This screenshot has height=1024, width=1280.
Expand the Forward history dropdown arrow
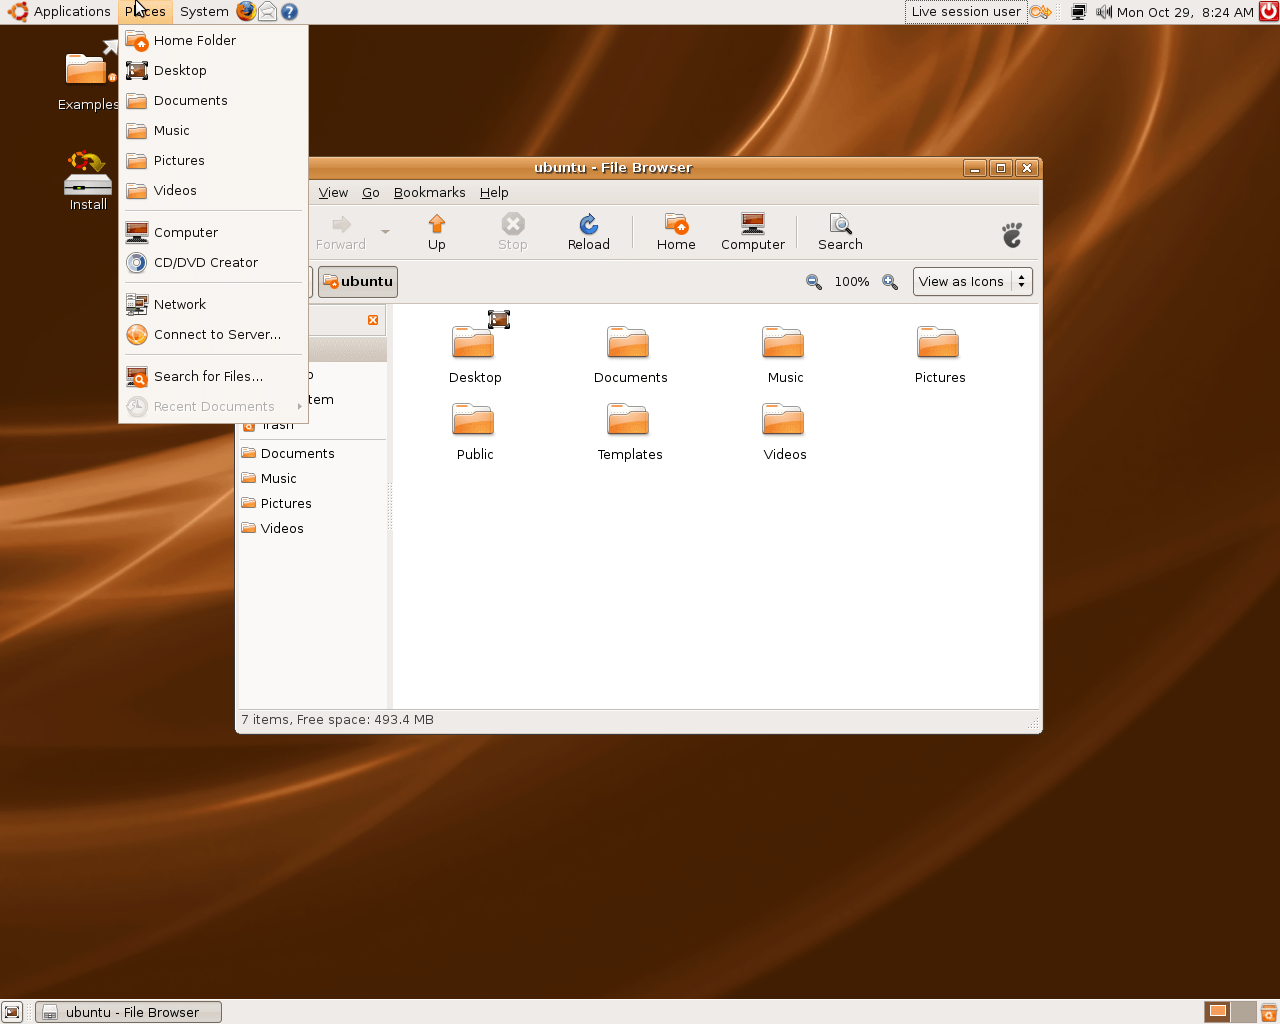385,232
